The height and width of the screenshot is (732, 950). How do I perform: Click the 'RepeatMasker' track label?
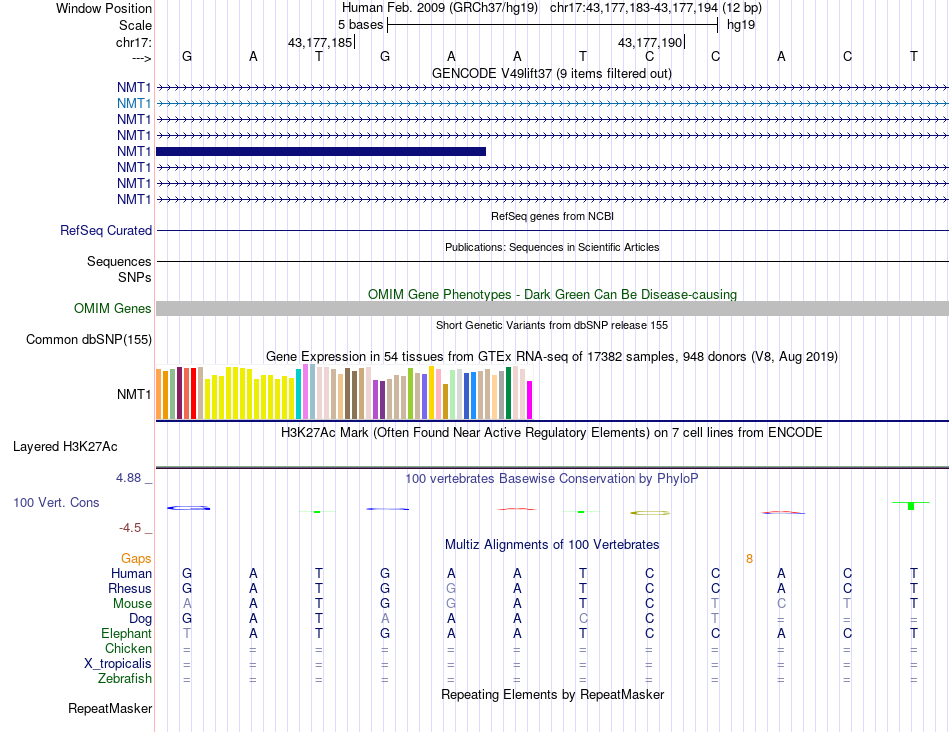(x=110, y=708)
